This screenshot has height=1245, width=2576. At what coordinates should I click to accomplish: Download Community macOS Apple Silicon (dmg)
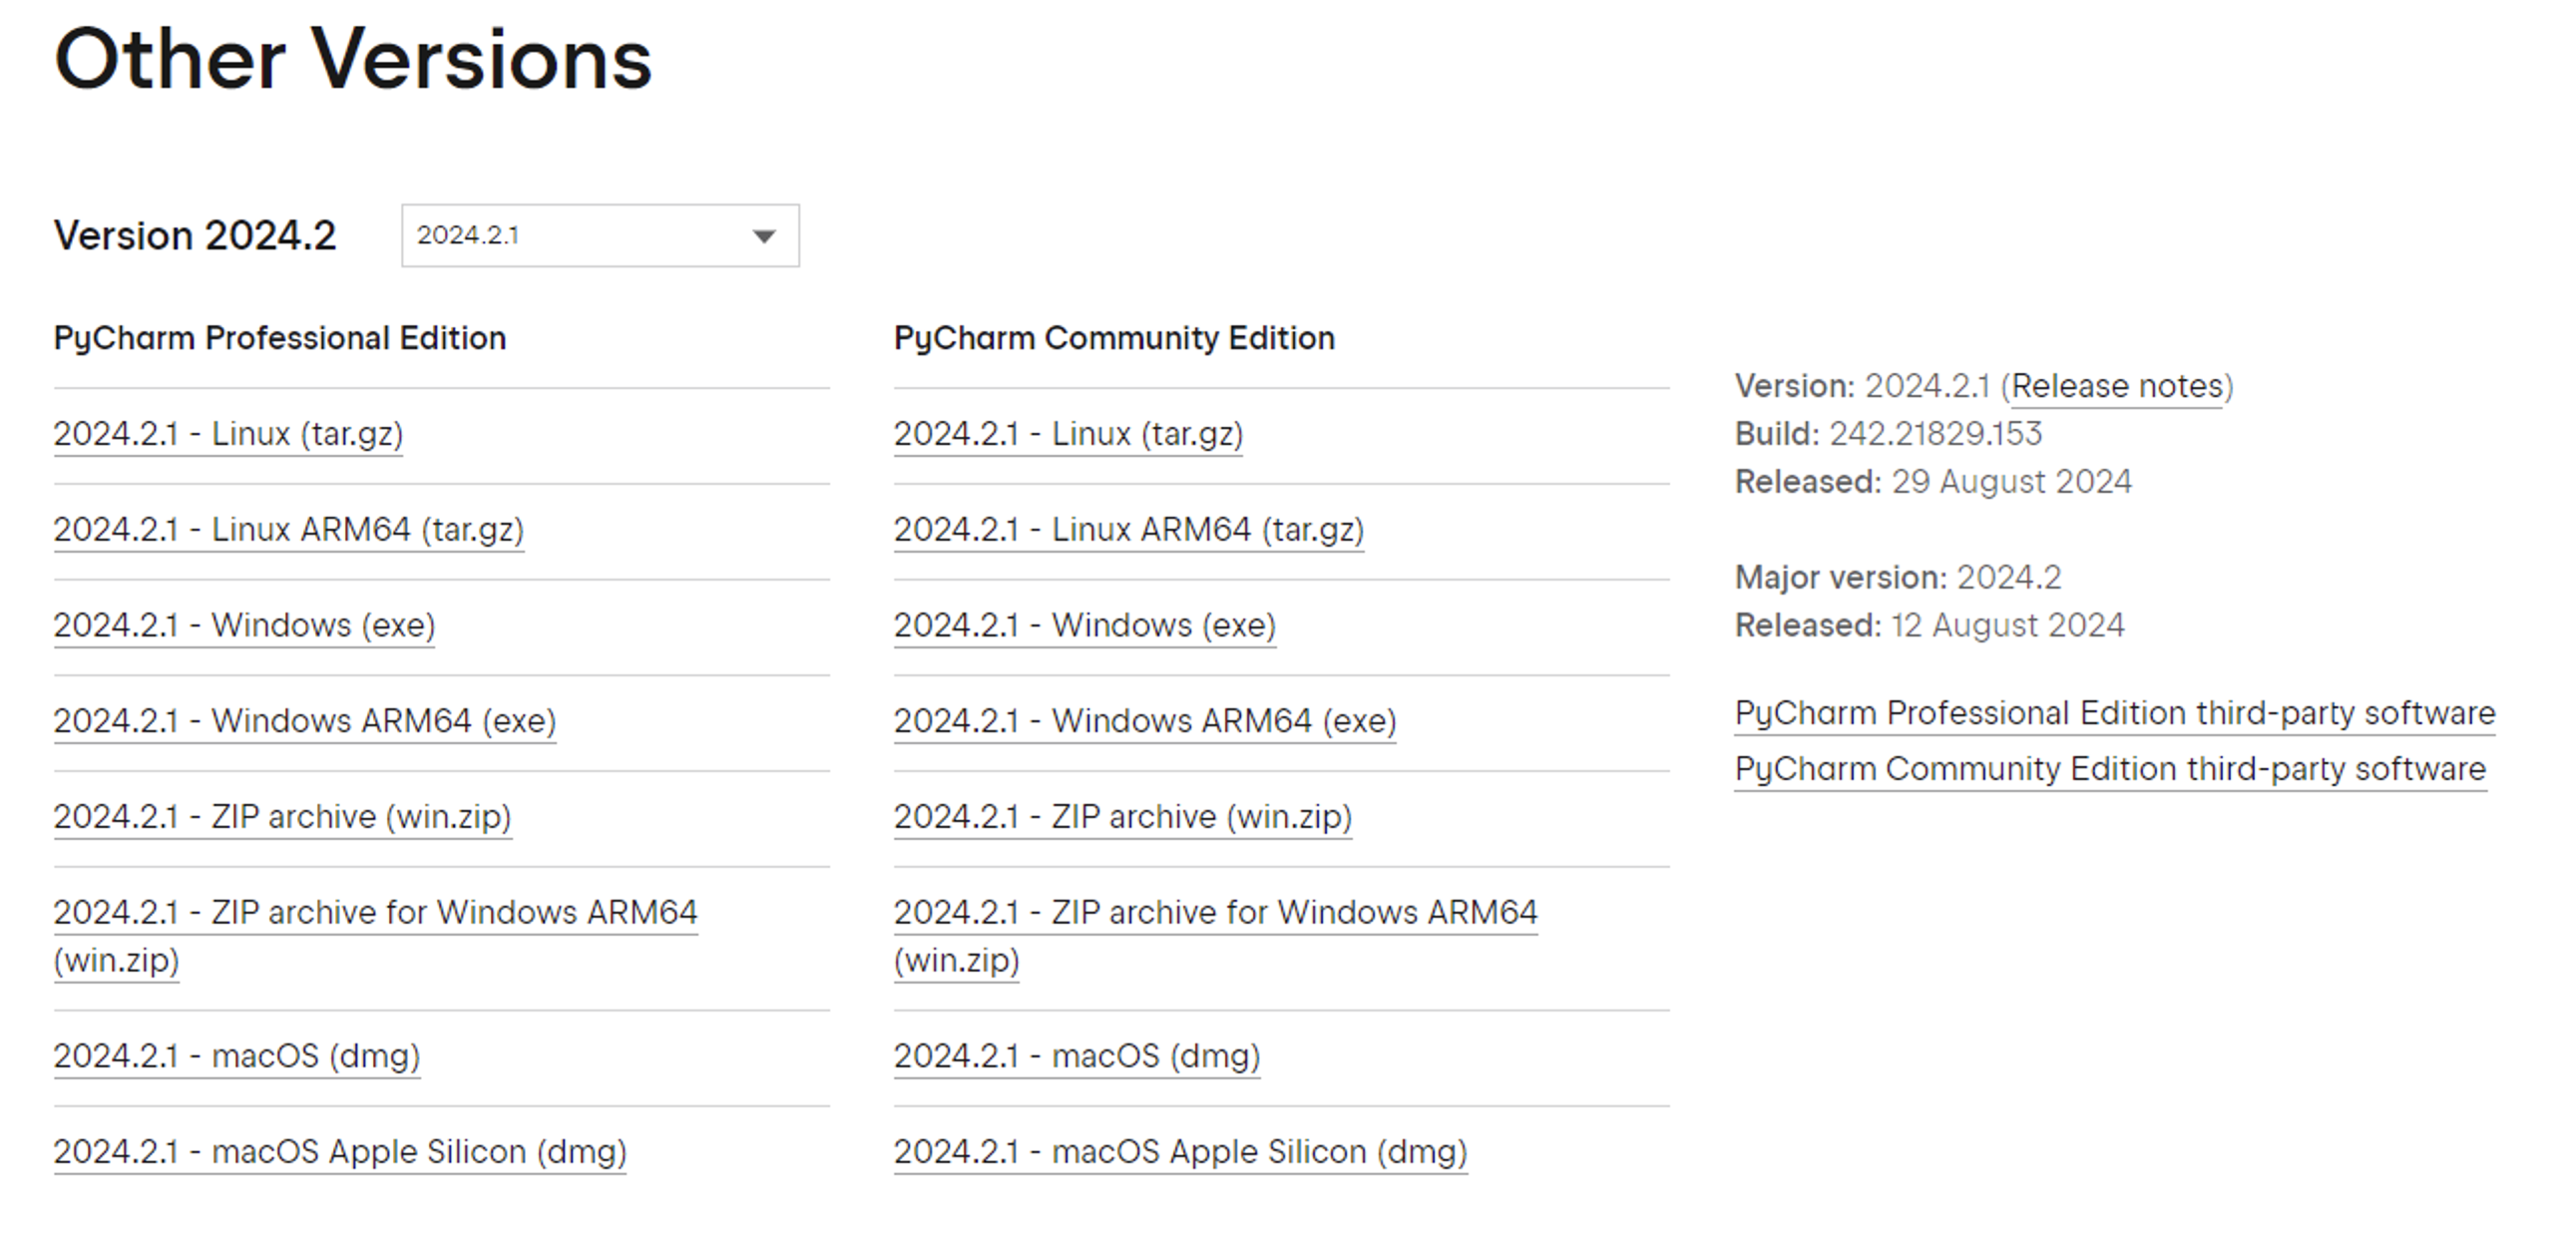1180,1152
